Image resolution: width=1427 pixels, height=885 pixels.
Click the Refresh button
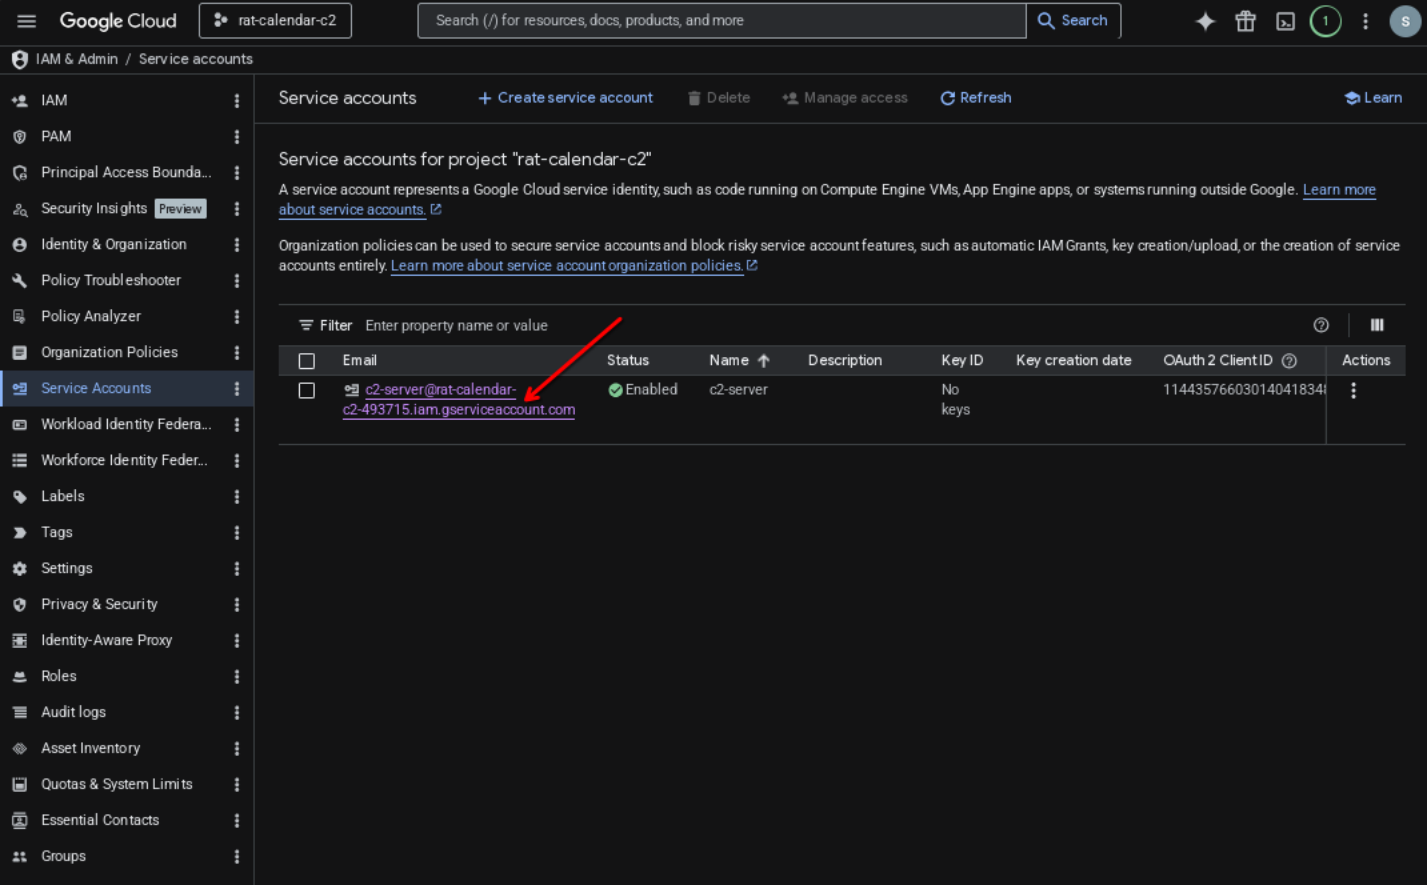pyautogui.click(x=976, y=98)
